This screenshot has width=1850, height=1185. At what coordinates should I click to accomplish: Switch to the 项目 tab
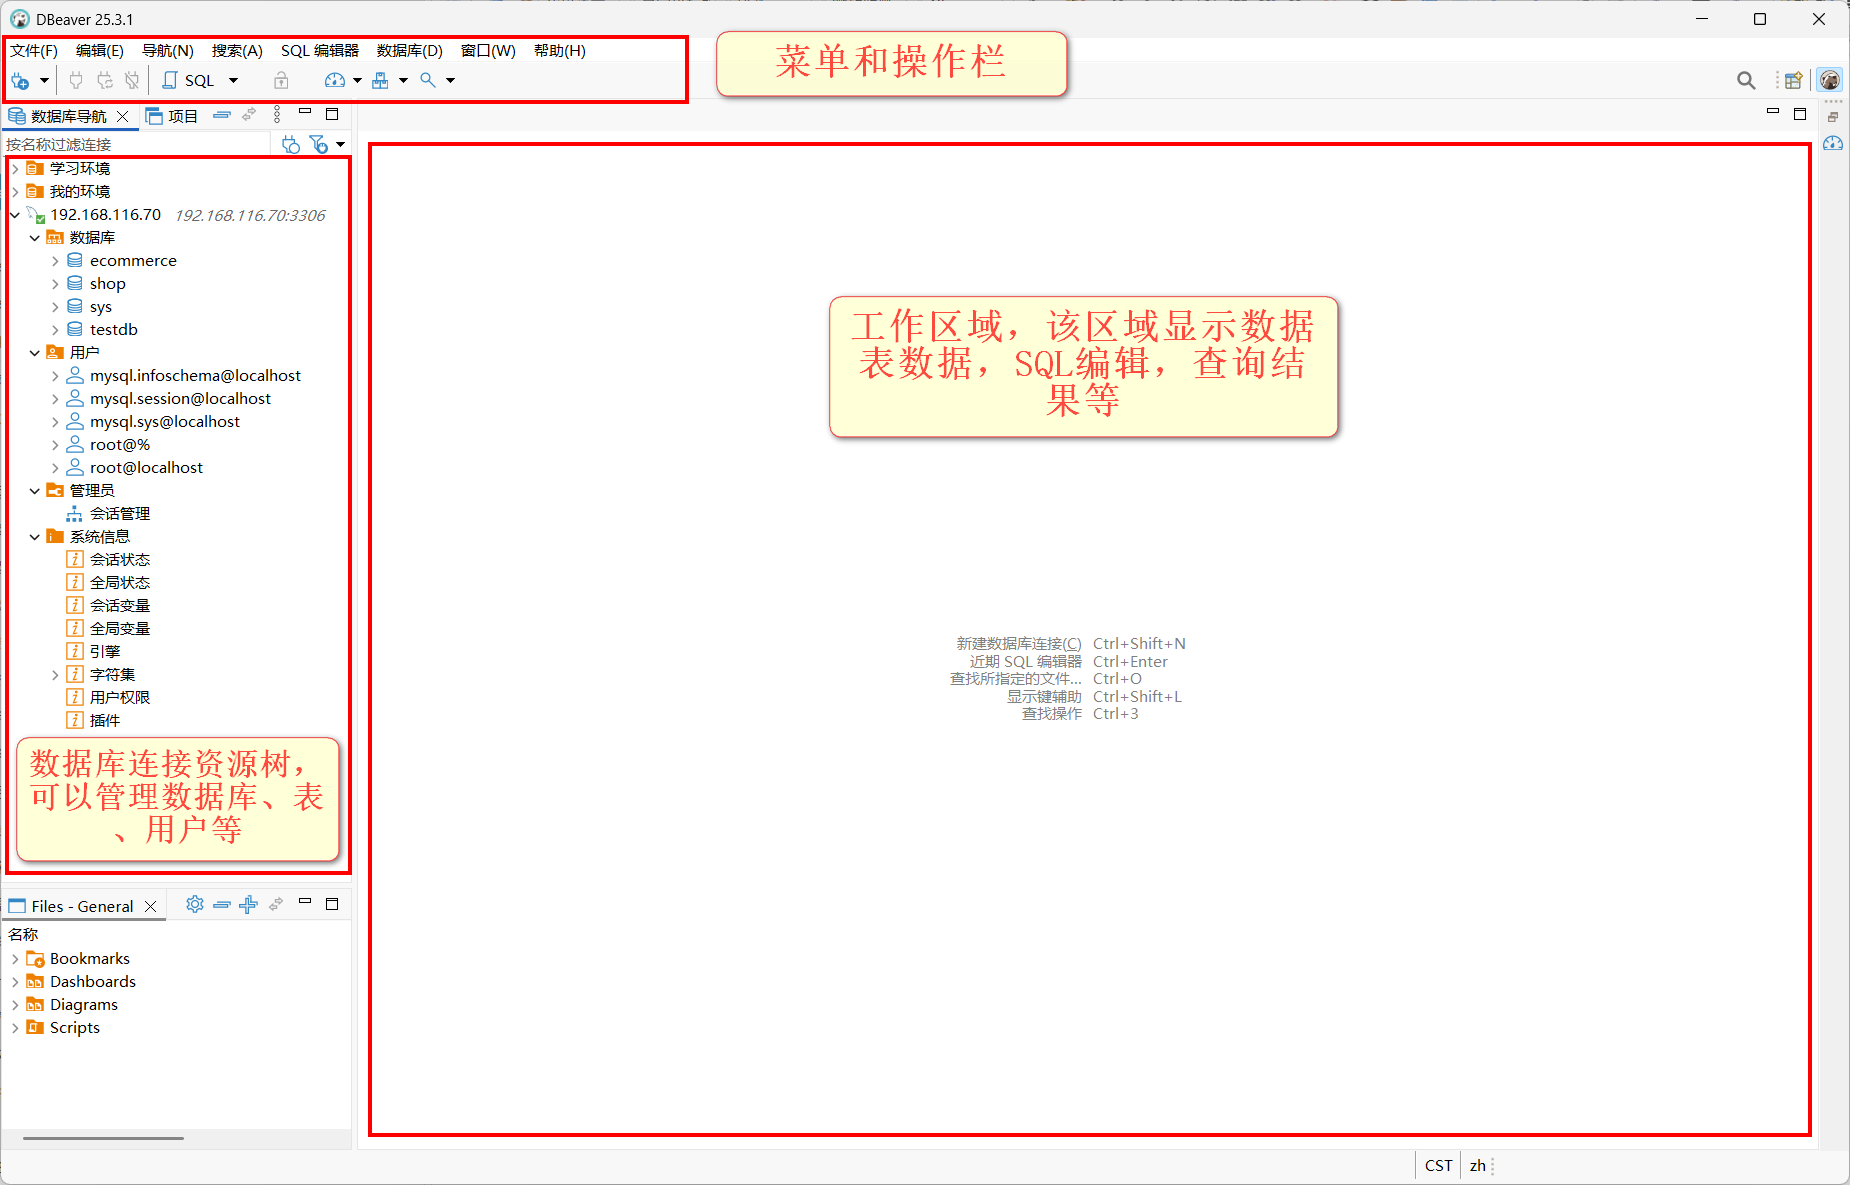click(173, 116)
